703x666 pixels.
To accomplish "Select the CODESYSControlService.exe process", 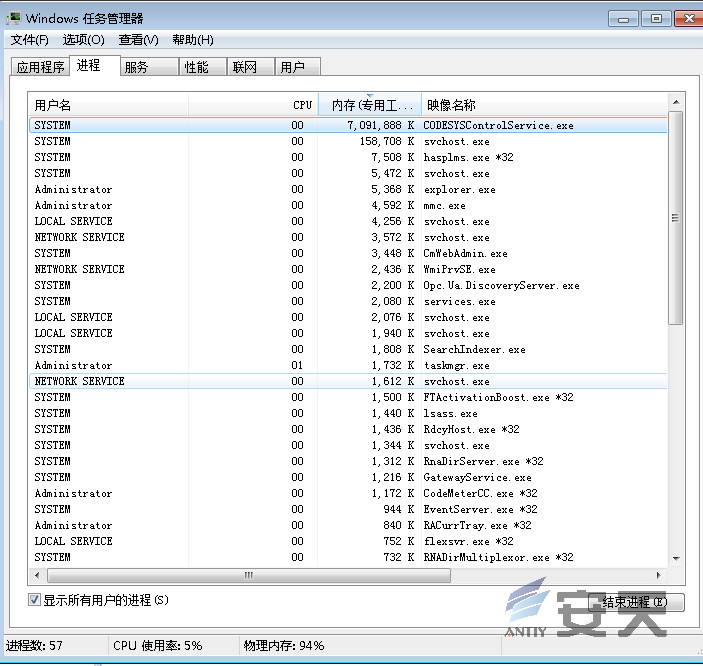I will pyautogui.click(x=348, y=125).
